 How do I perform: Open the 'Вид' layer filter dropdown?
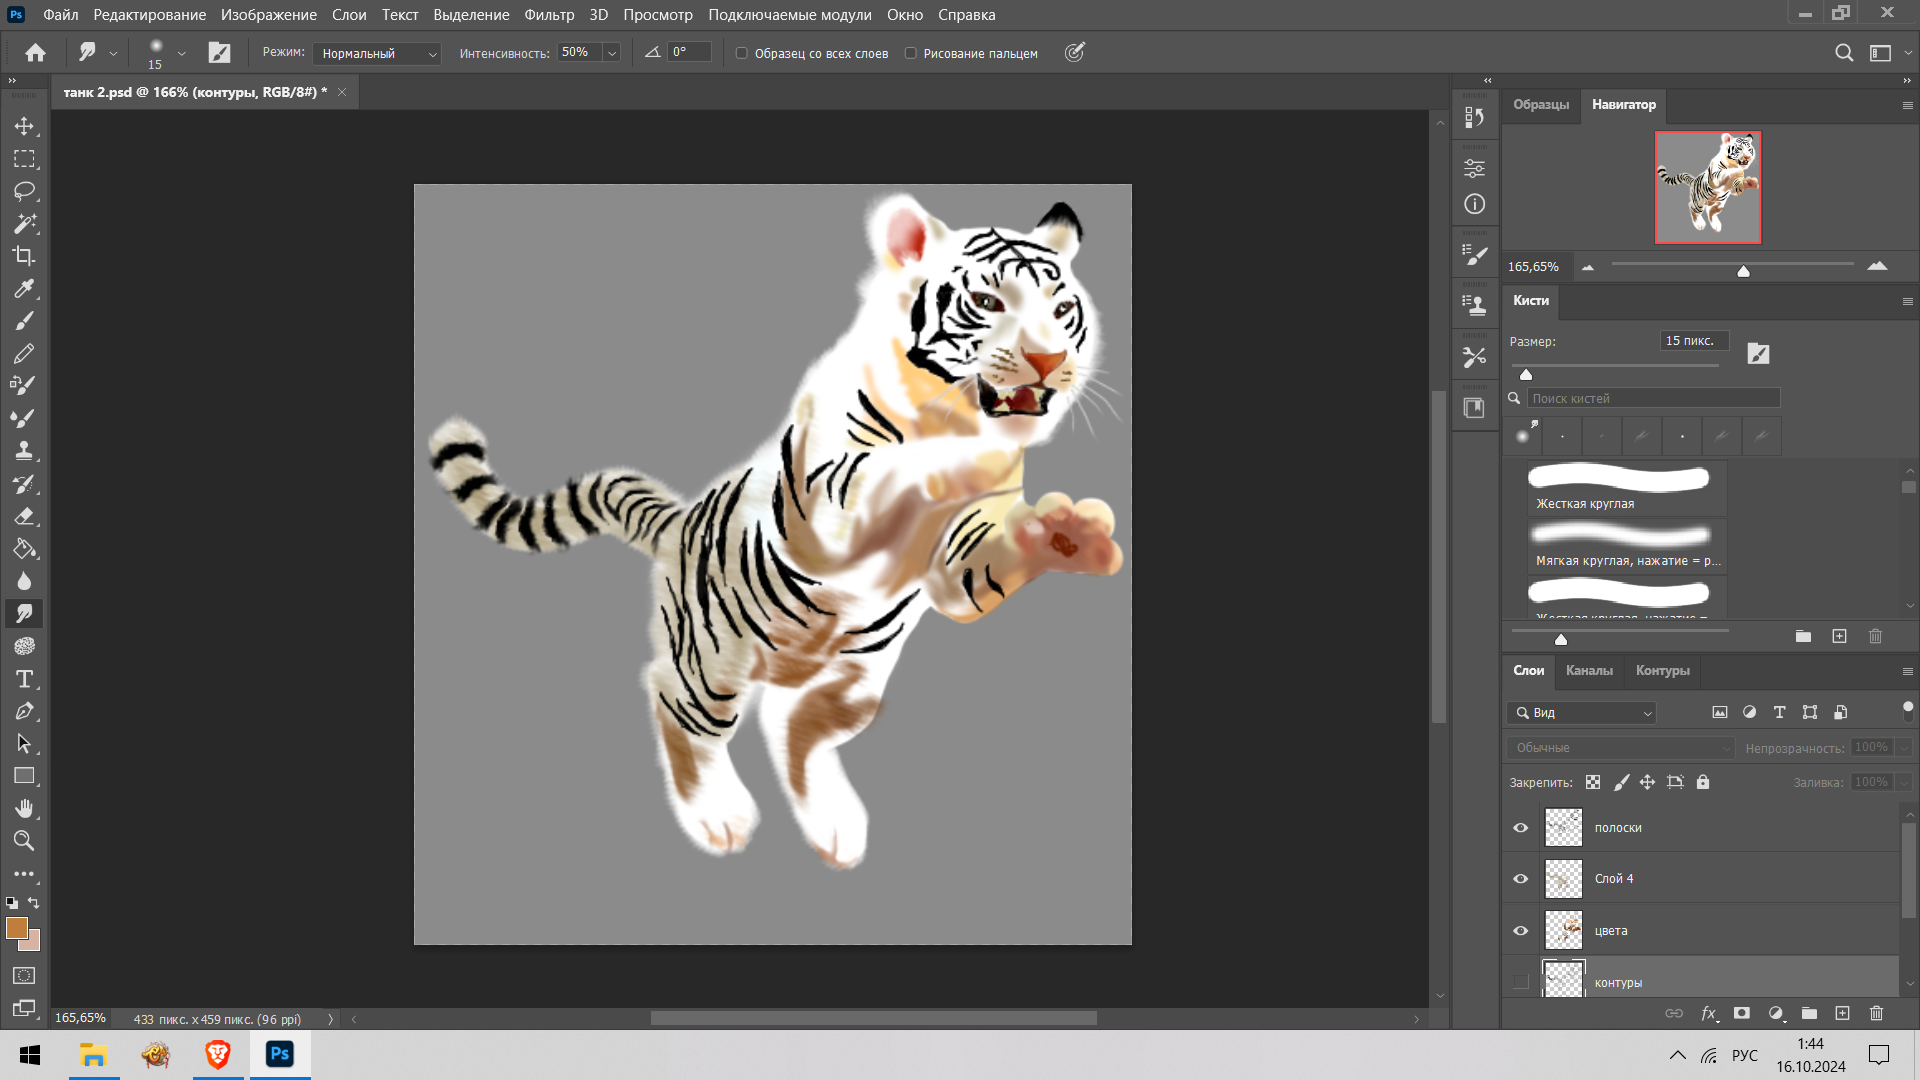pyautogui.click(x=1582, y=713)
